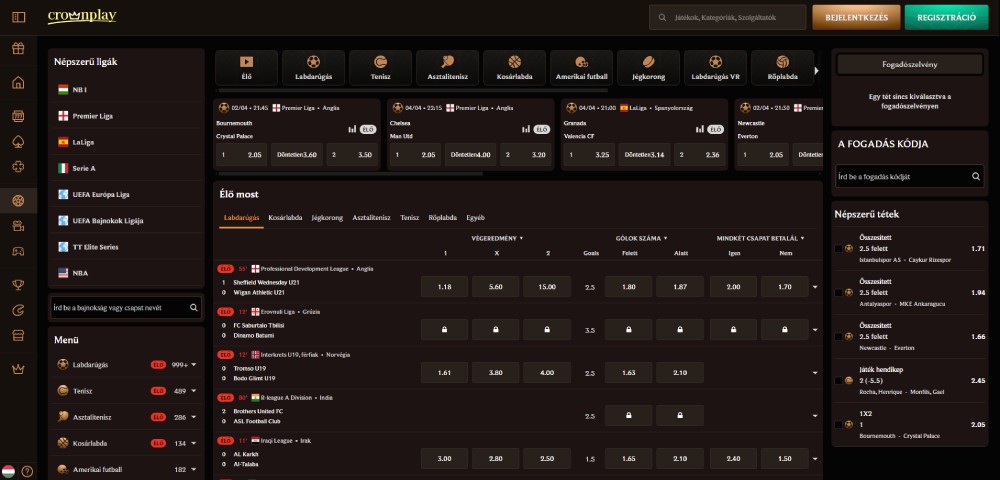Image resolution: width=1000 pixels, height=480 pixels.
Task: Open the VÉGEREDMÉNY market dropdown
Action: (x=497, y=239)
